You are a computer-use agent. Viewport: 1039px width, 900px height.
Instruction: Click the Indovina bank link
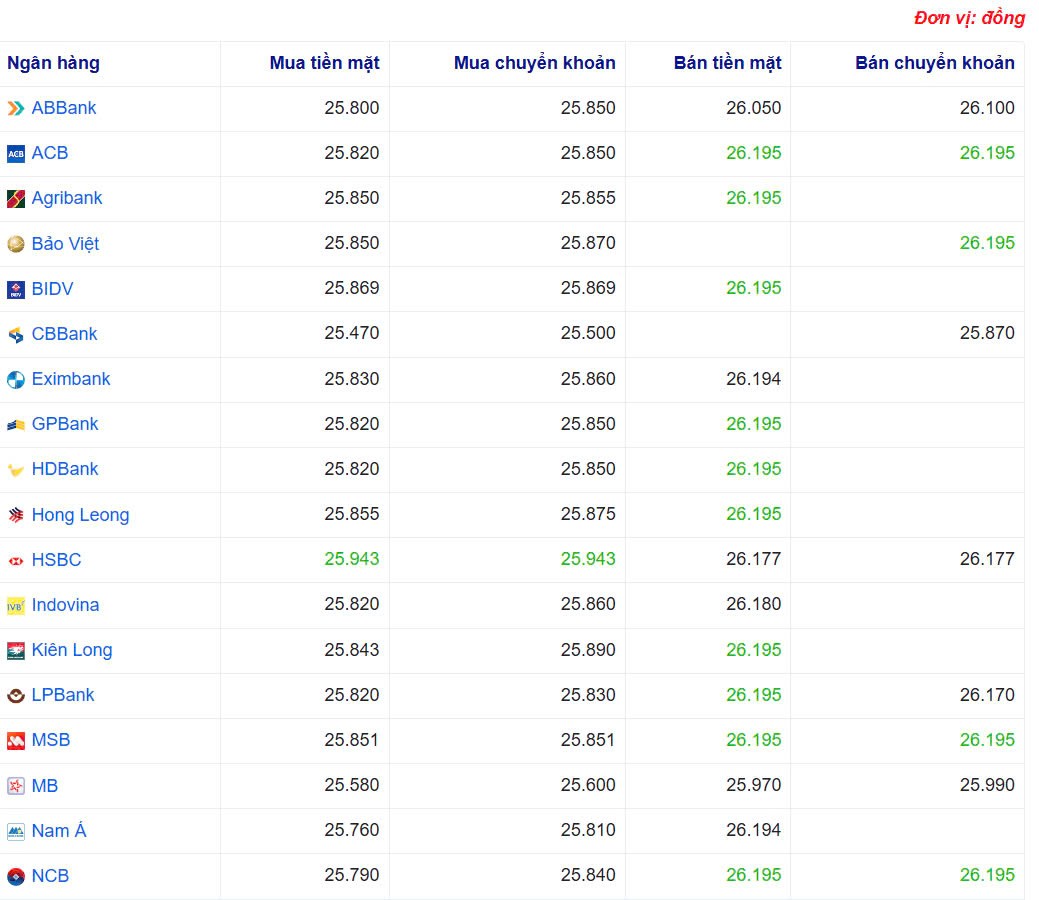pyautogui.click(x=65, y=604)
